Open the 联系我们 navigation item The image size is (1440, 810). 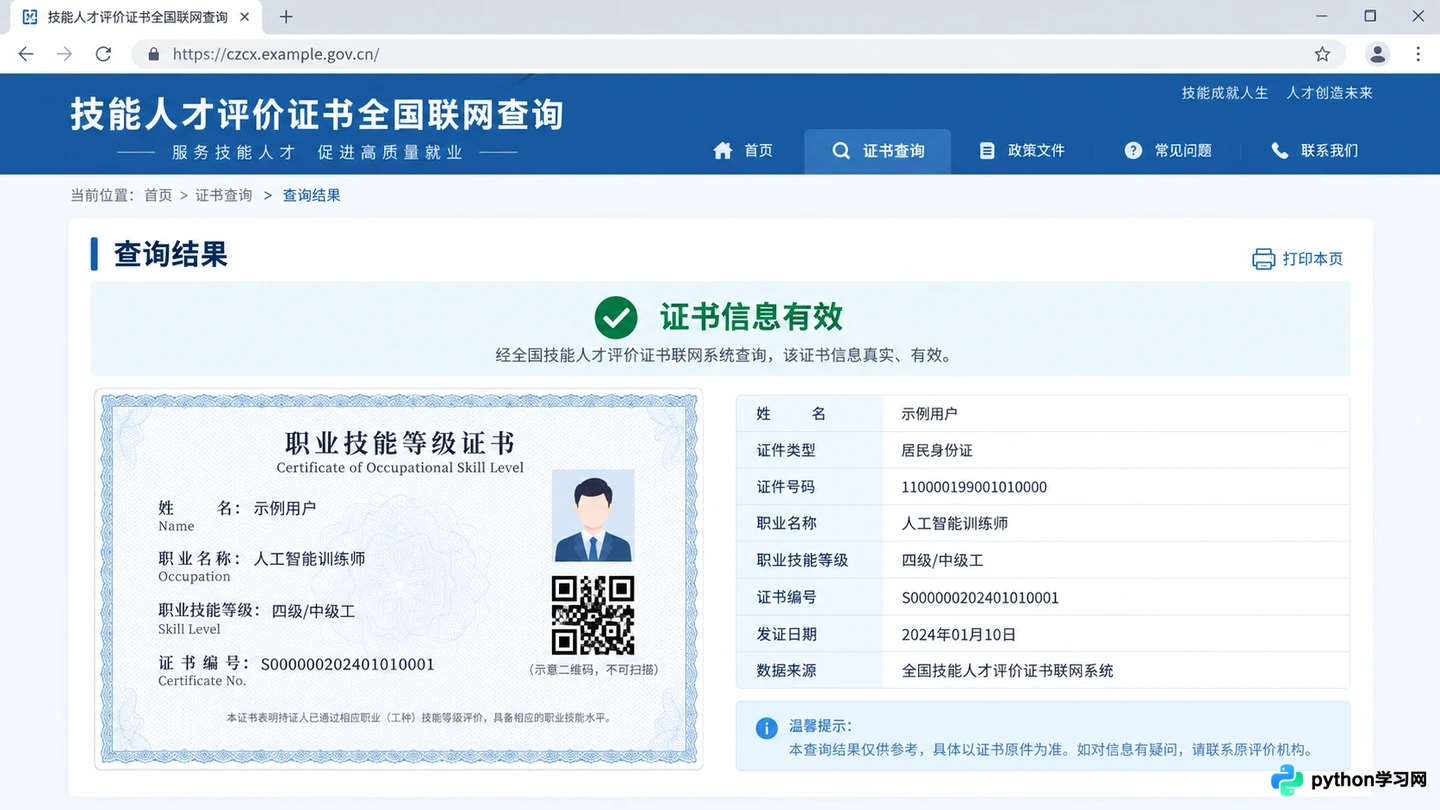[x=1314, y=150]
